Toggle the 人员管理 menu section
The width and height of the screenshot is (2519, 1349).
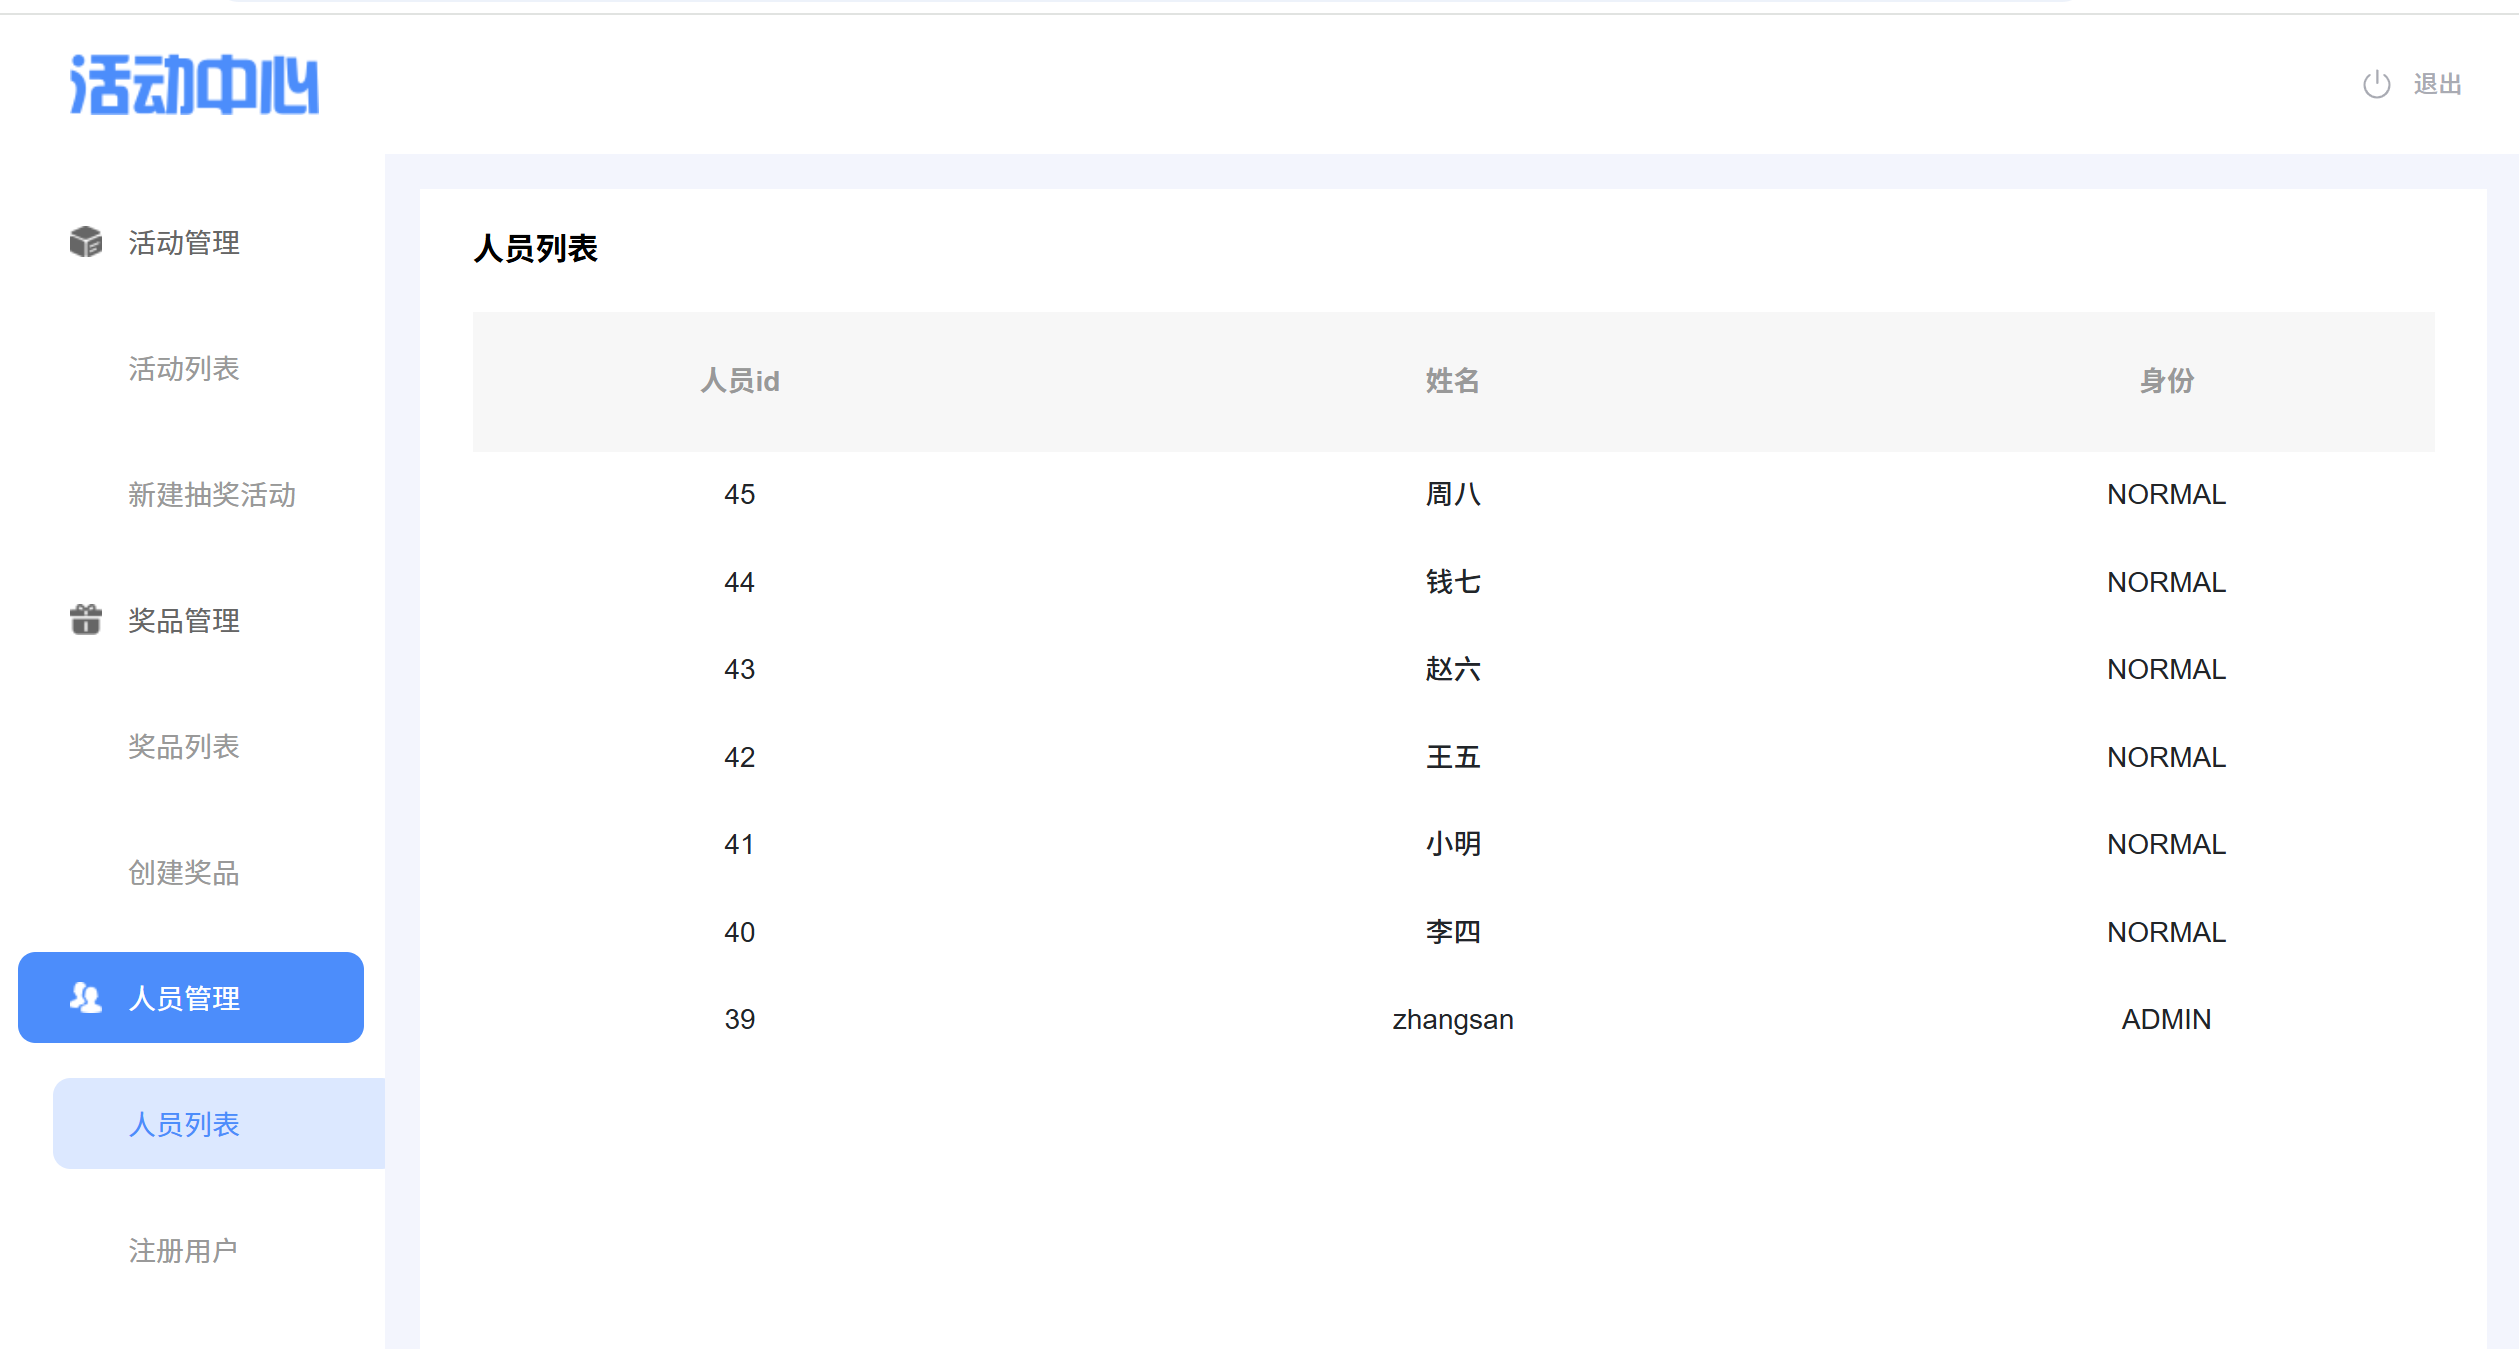click(x=184, y=998)
